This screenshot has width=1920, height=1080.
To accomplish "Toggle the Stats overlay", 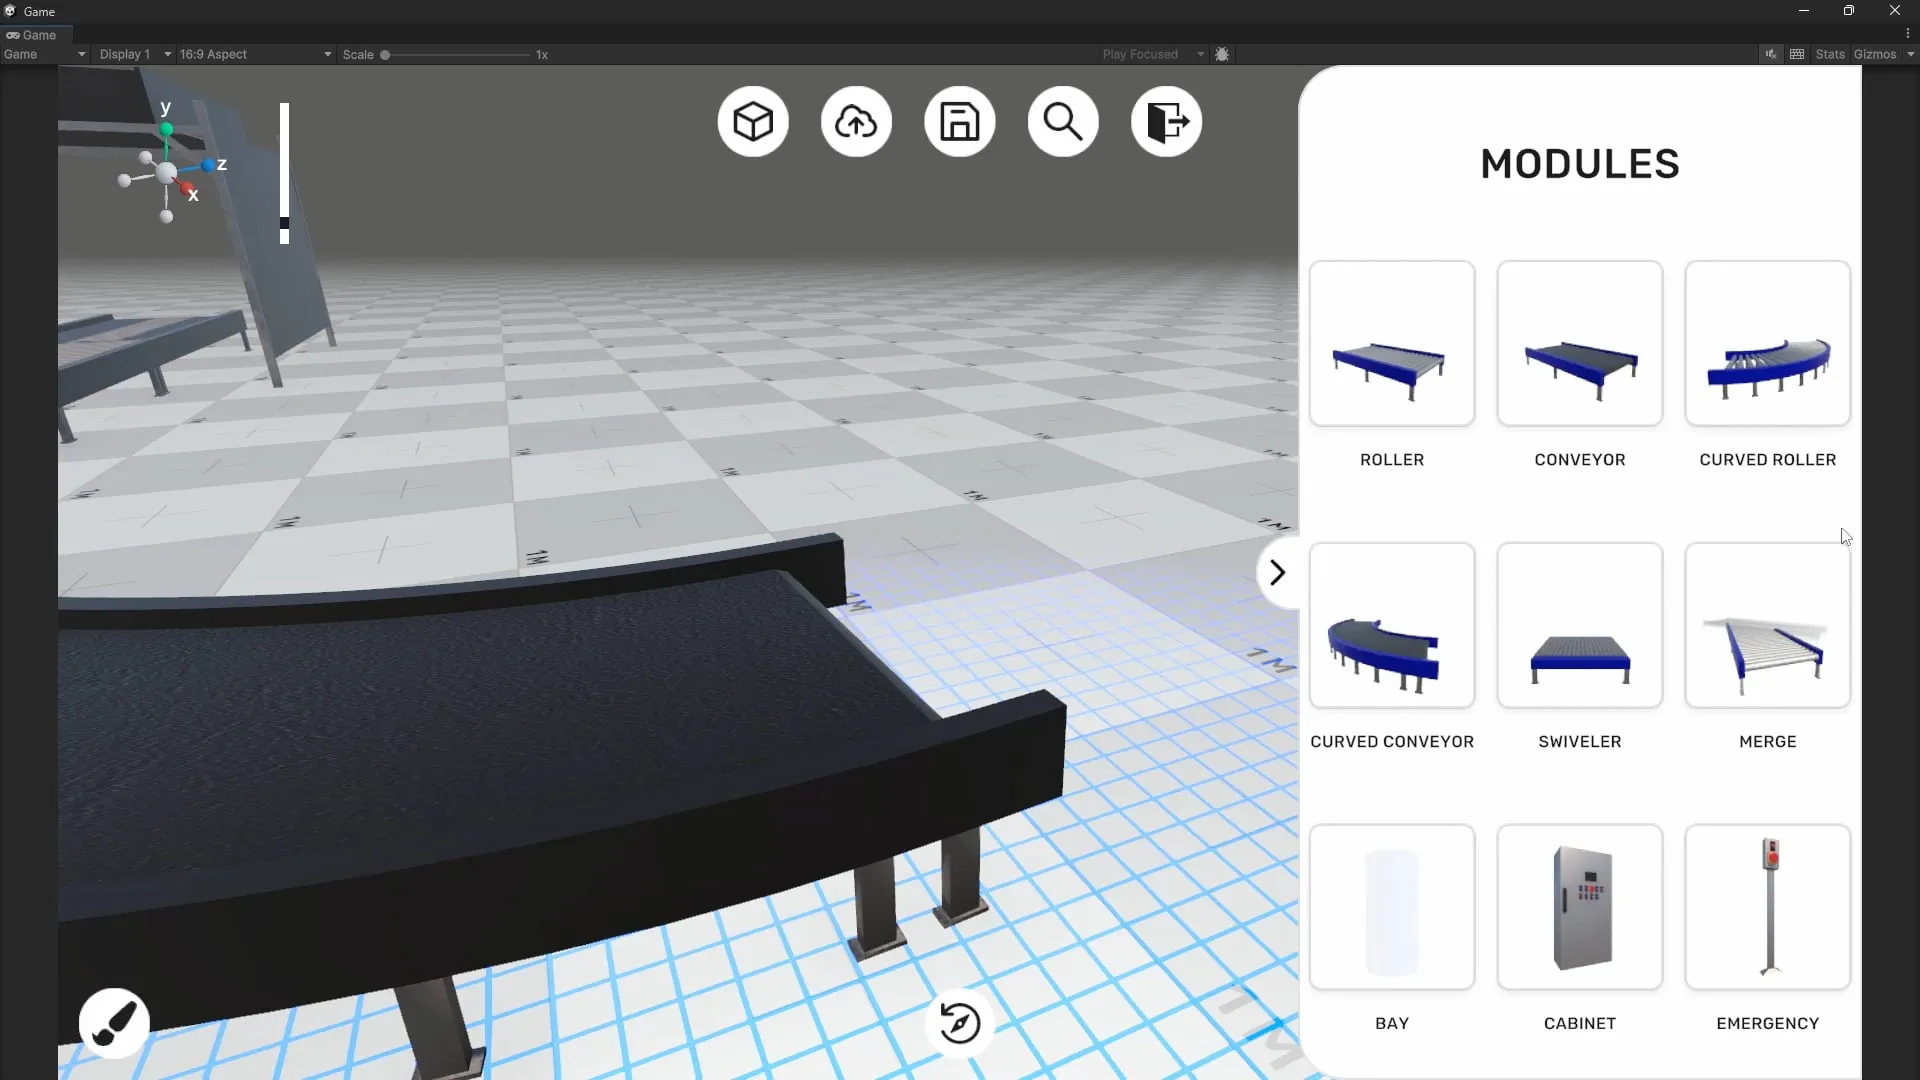I will pyautogui.click(x=1829, y=54).
